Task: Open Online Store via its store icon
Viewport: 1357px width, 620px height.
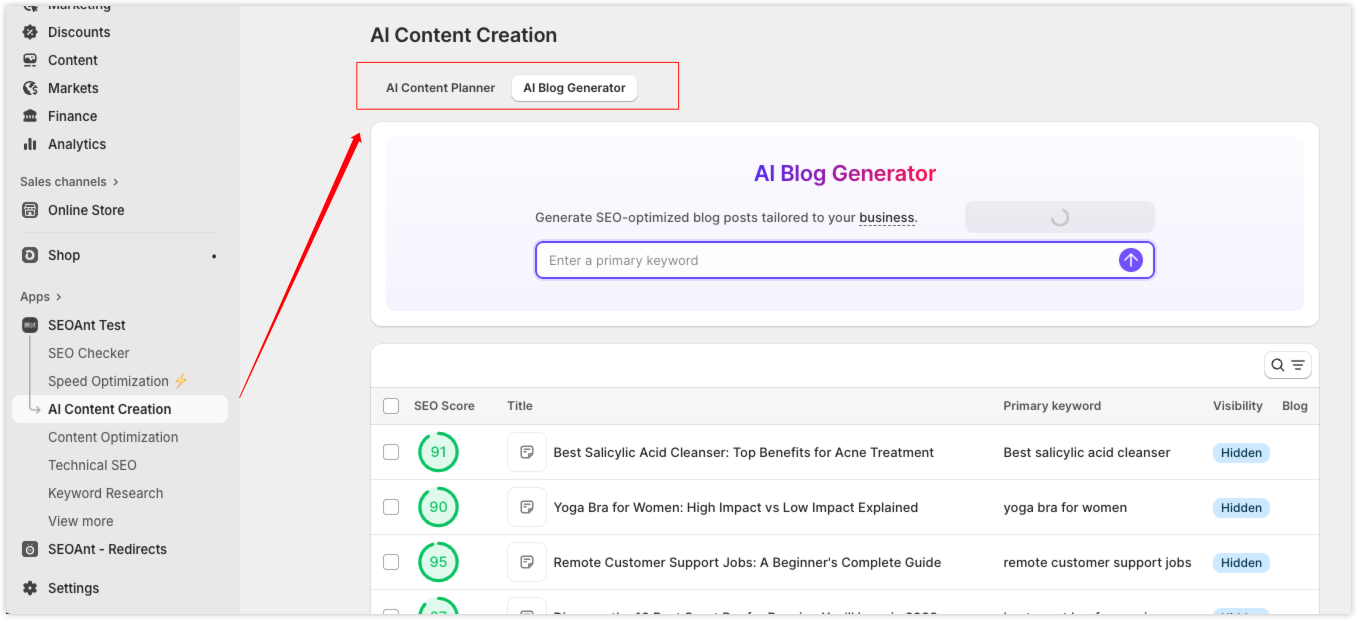Action: coord(30,210)
